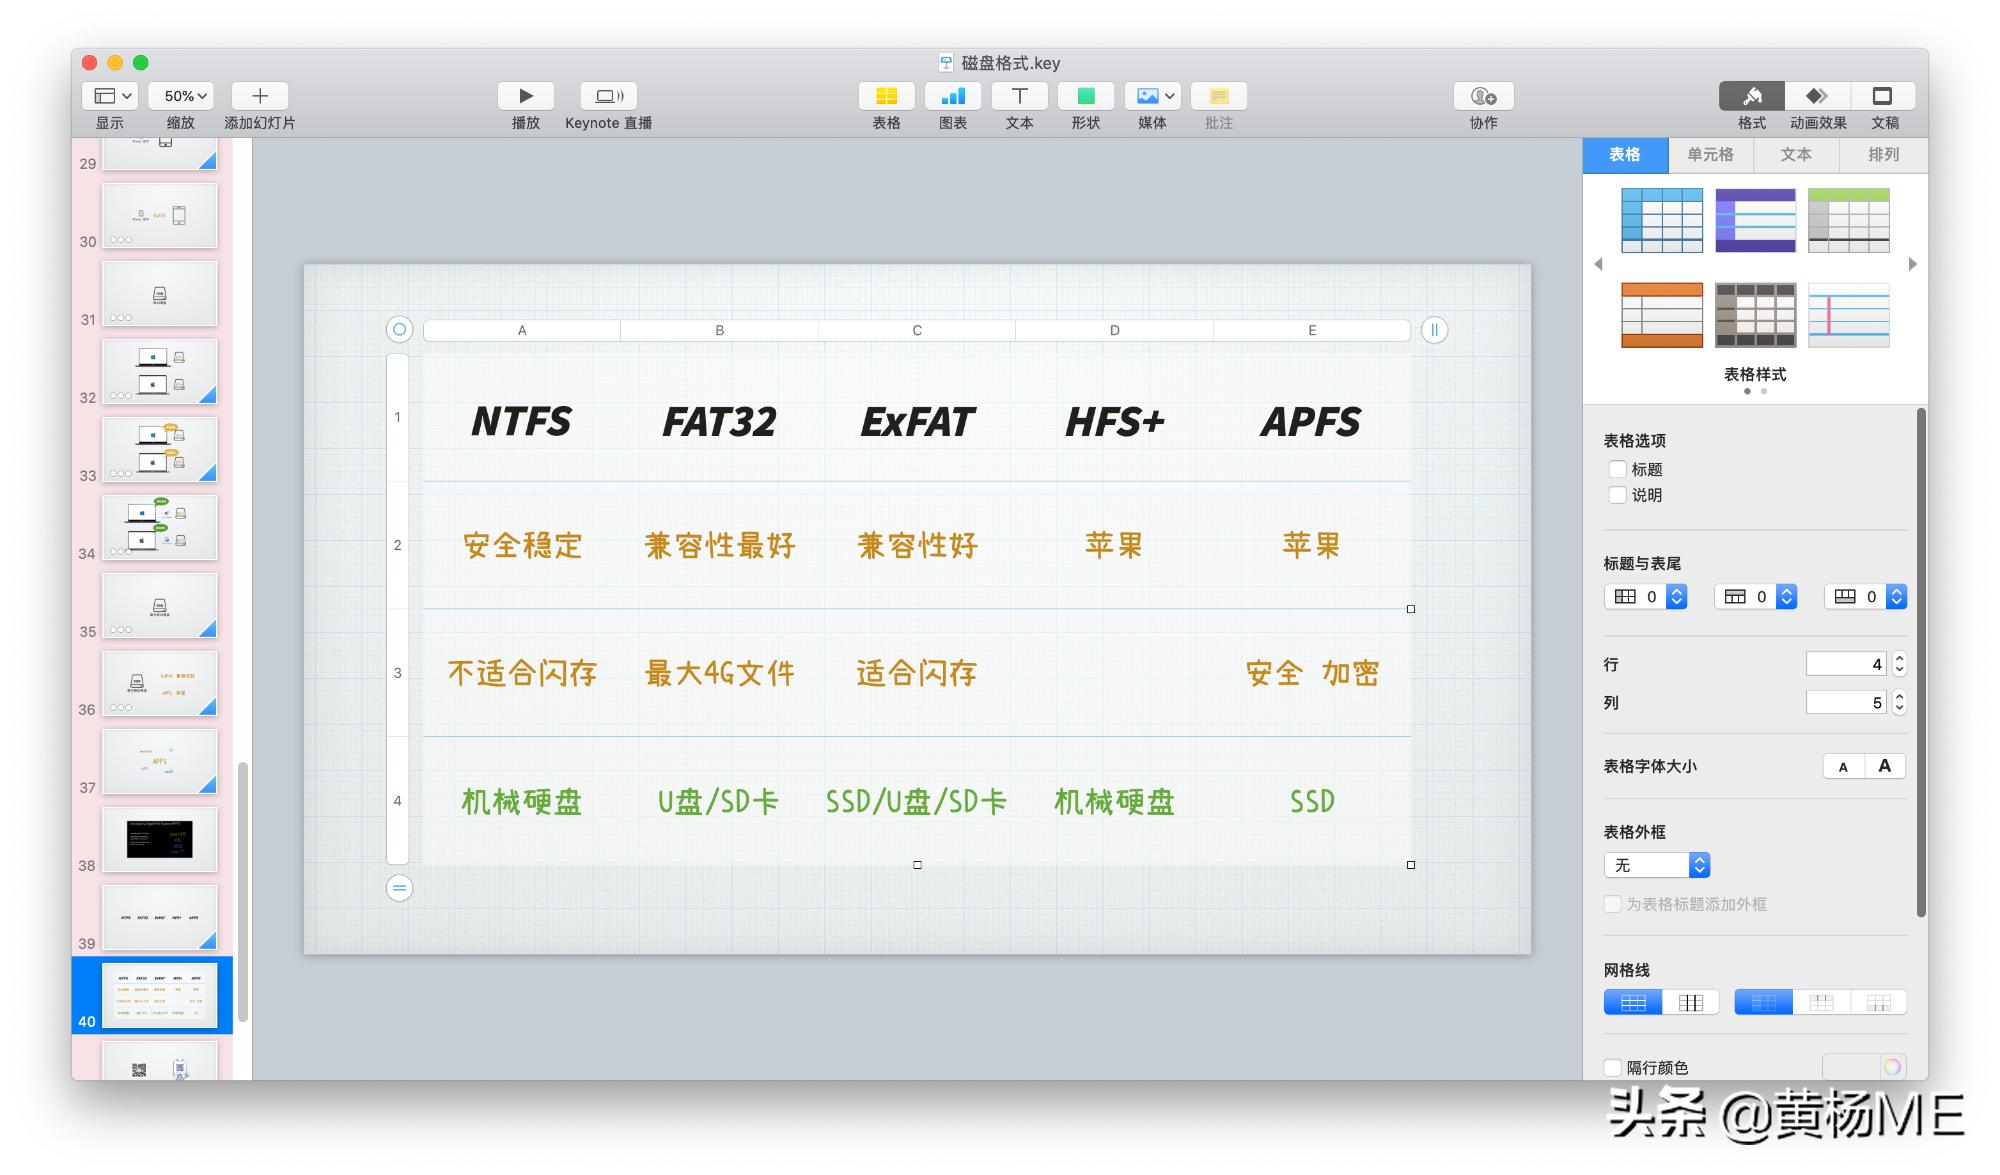Screen dimensions: 2000x1175
Task: Insert a table from the toolbar
Action: pyautogui.click(x=885, y=96)
